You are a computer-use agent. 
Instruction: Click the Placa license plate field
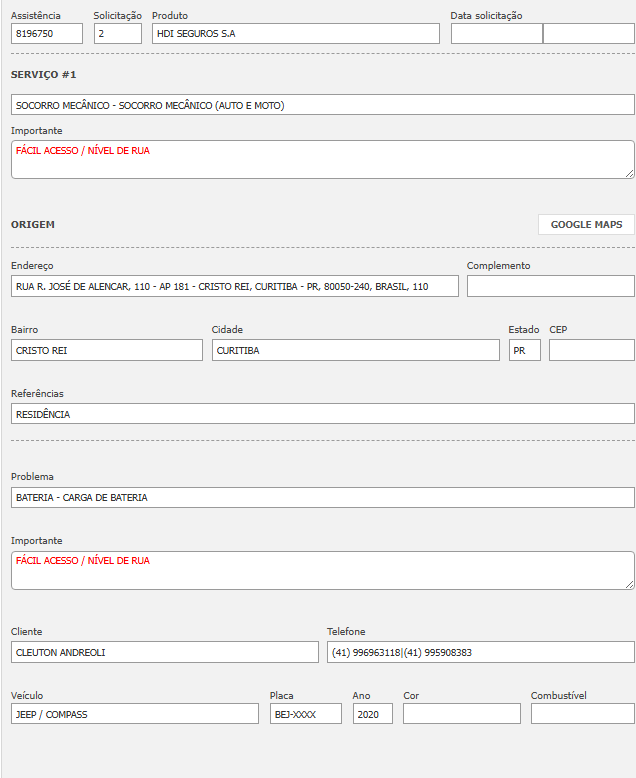point(305,714)
